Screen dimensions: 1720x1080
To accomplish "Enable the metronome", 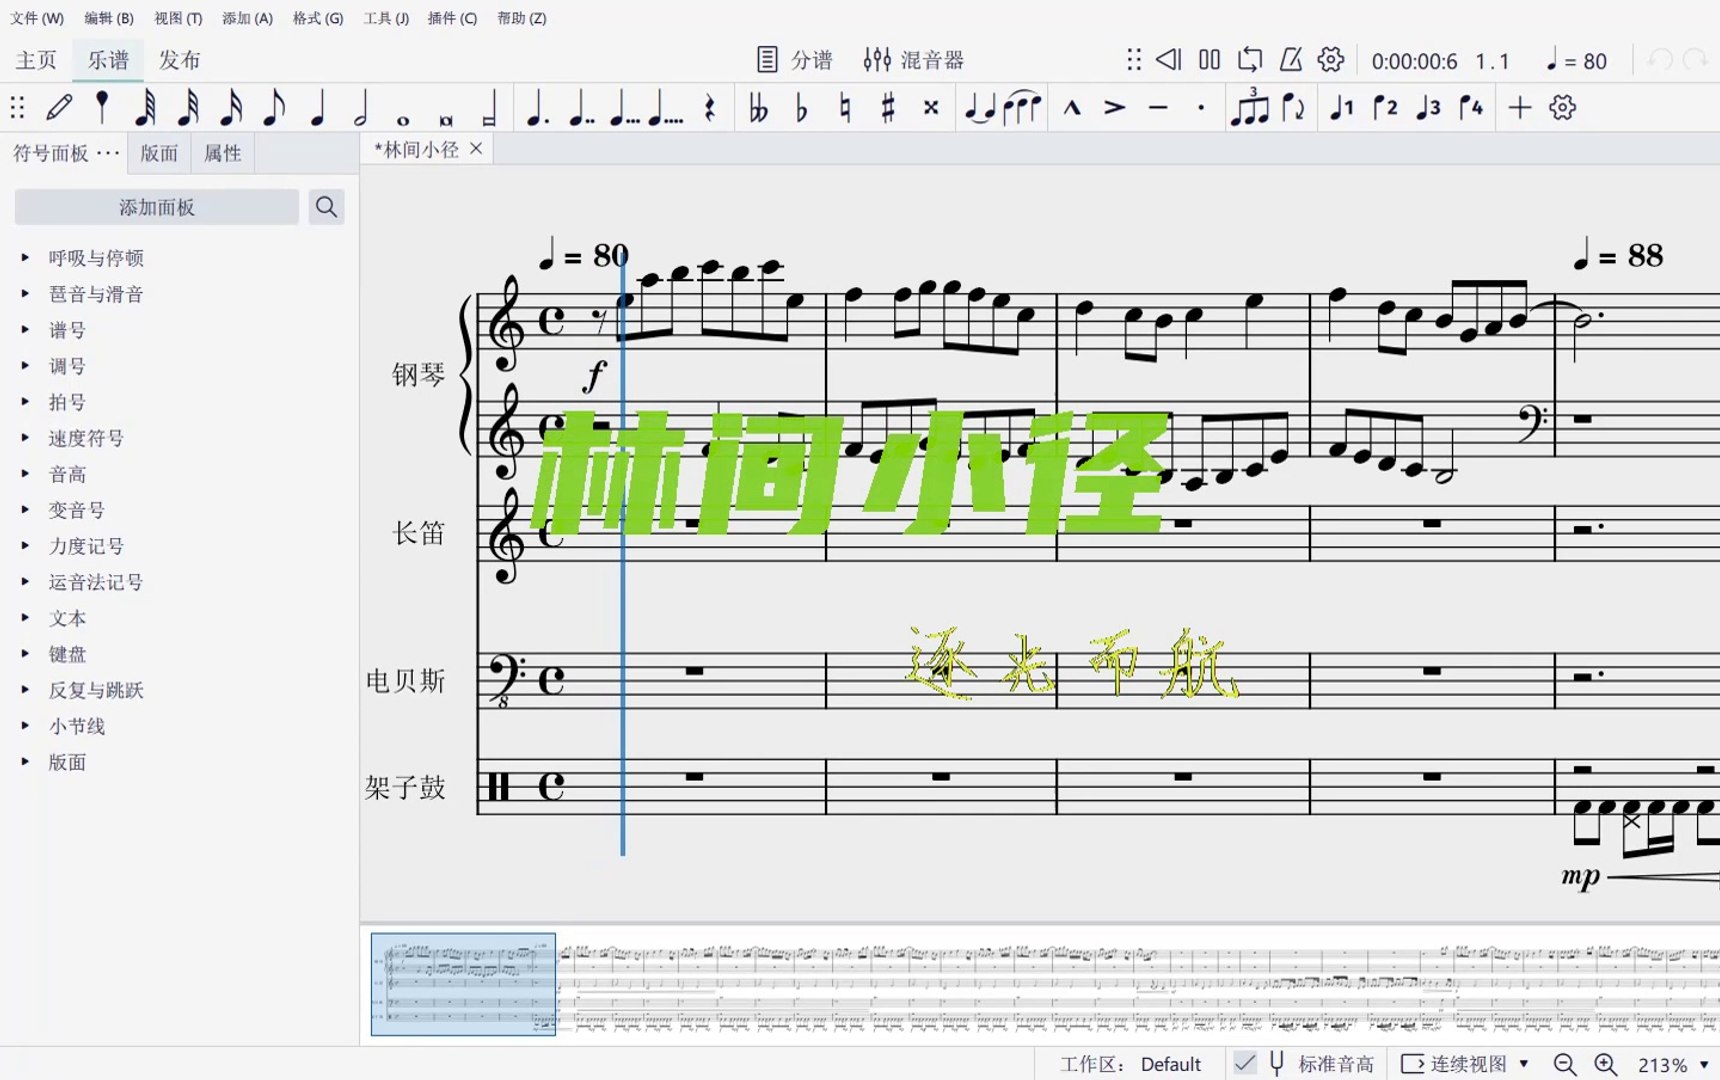I will 1290,60.
